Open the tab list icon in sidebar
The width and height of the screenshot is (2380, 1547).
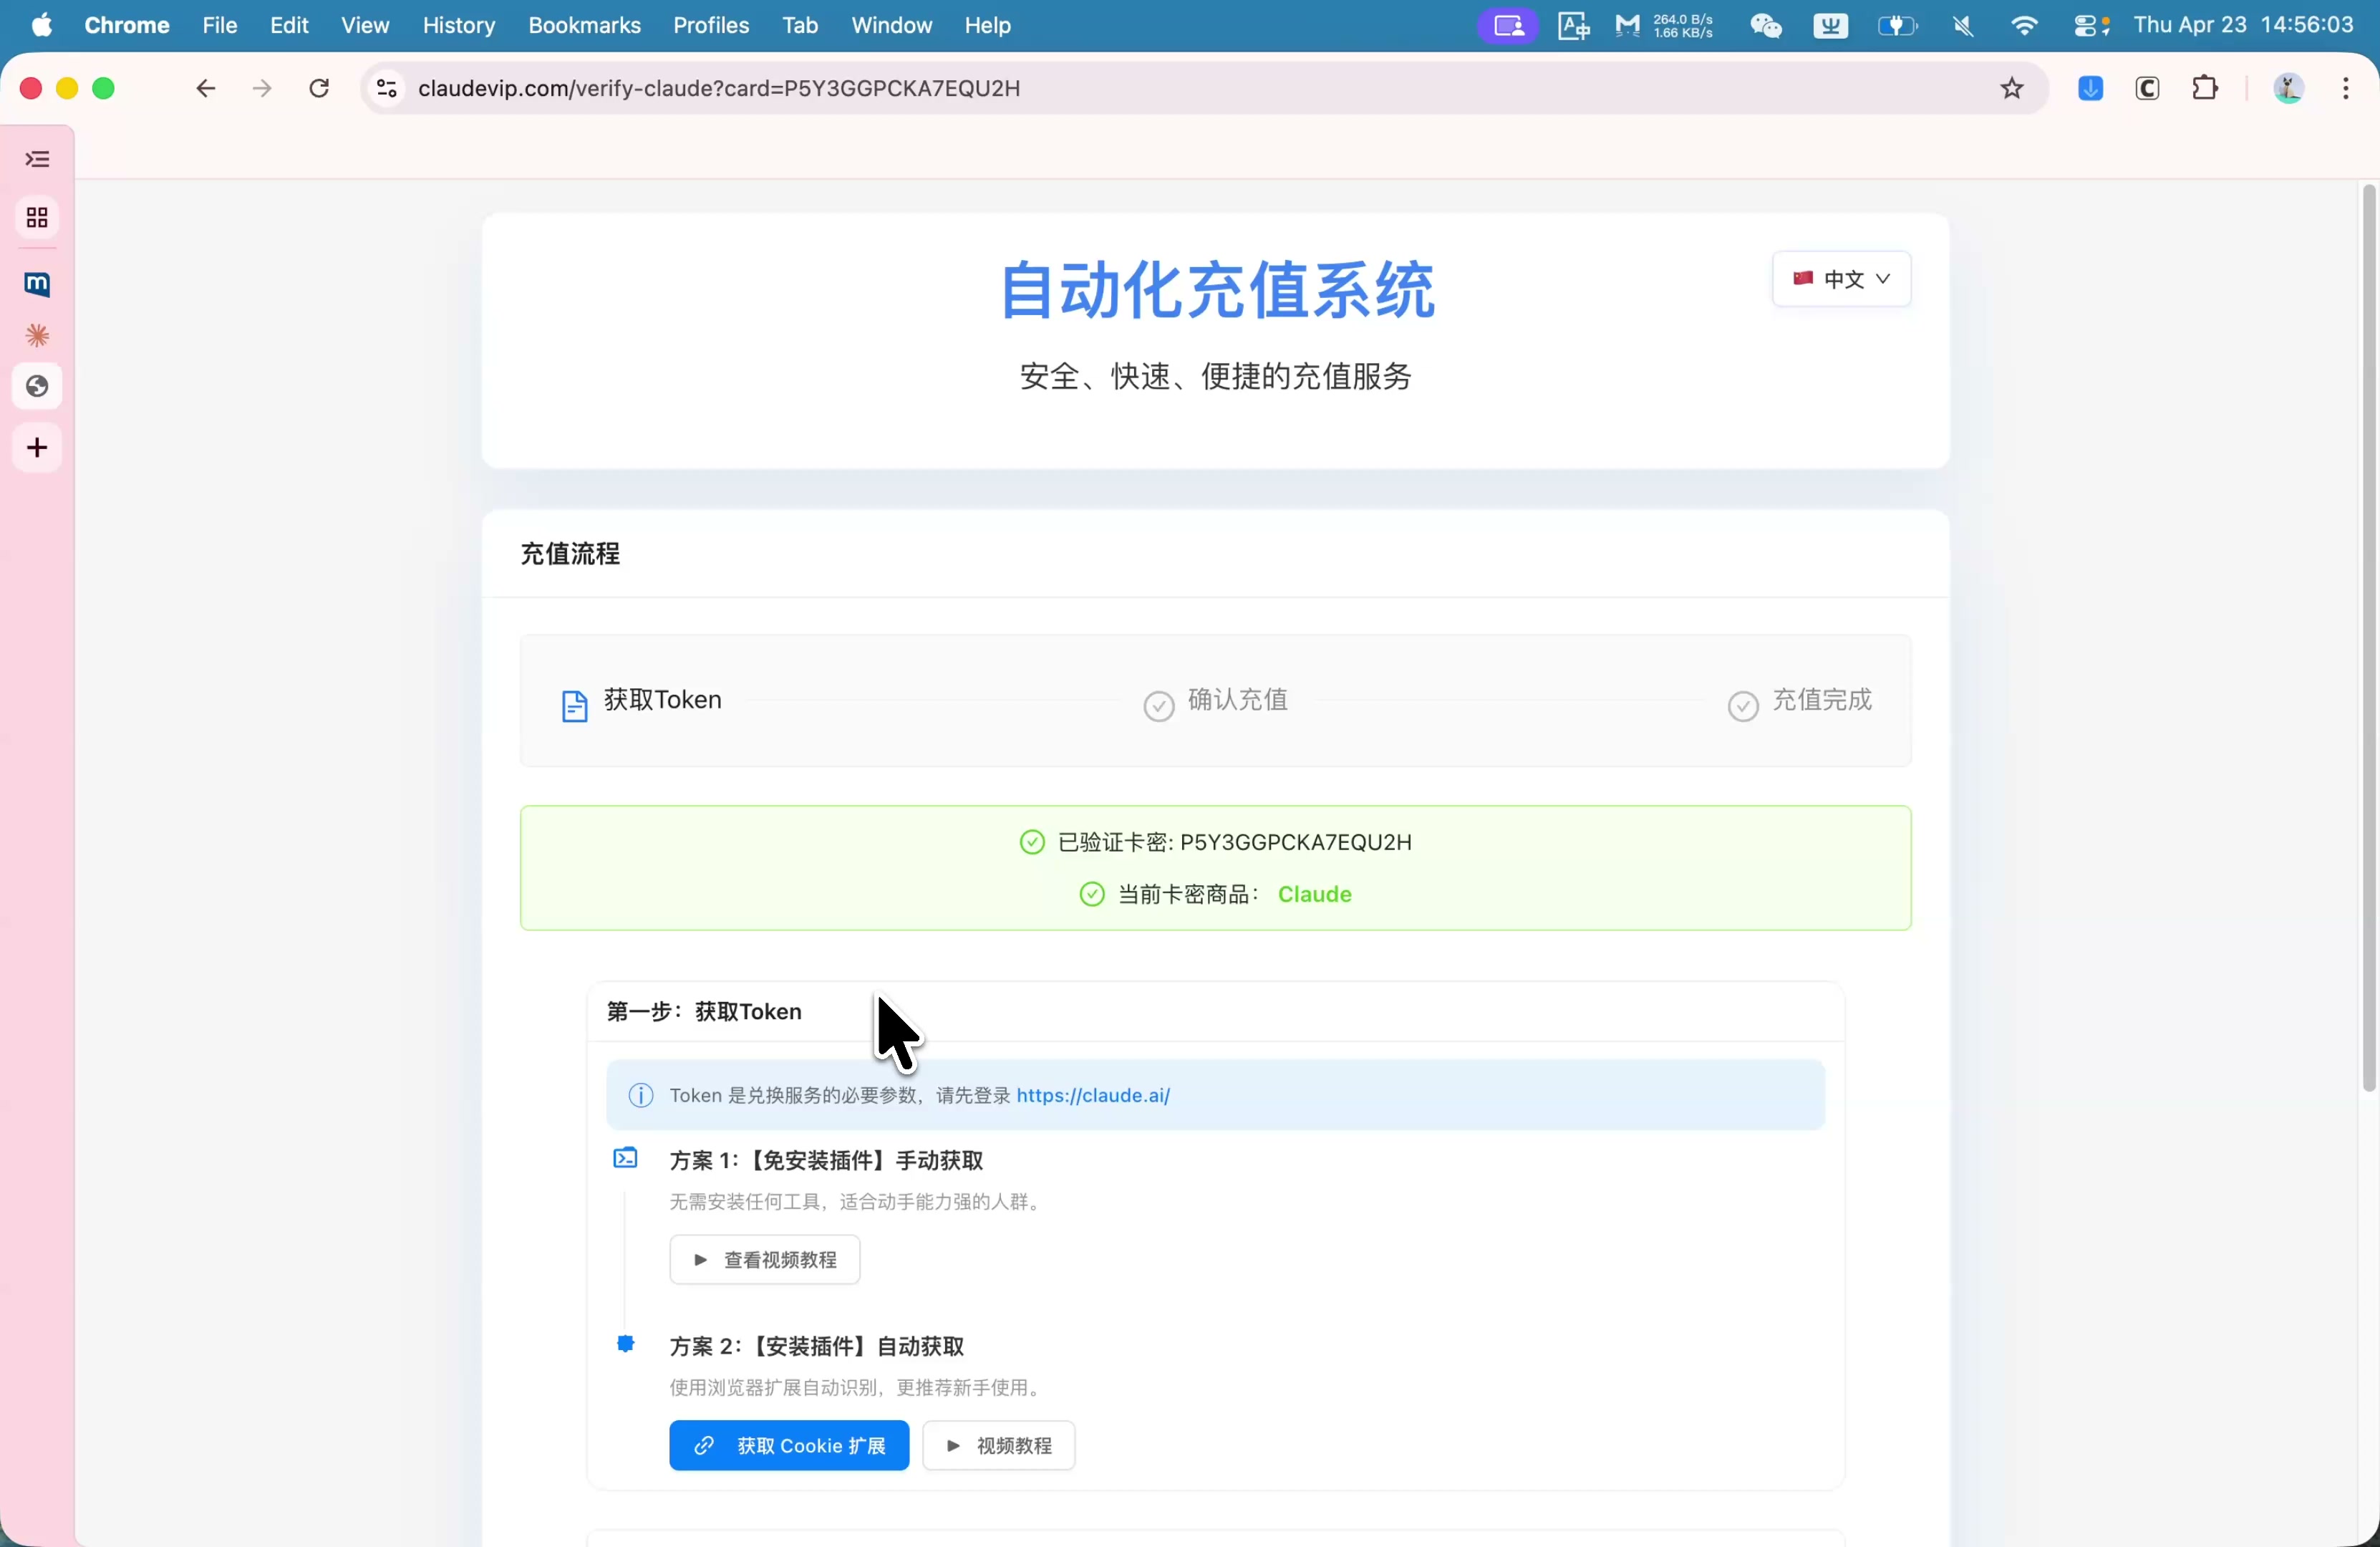pyautogui.click(x=37, y=159)
